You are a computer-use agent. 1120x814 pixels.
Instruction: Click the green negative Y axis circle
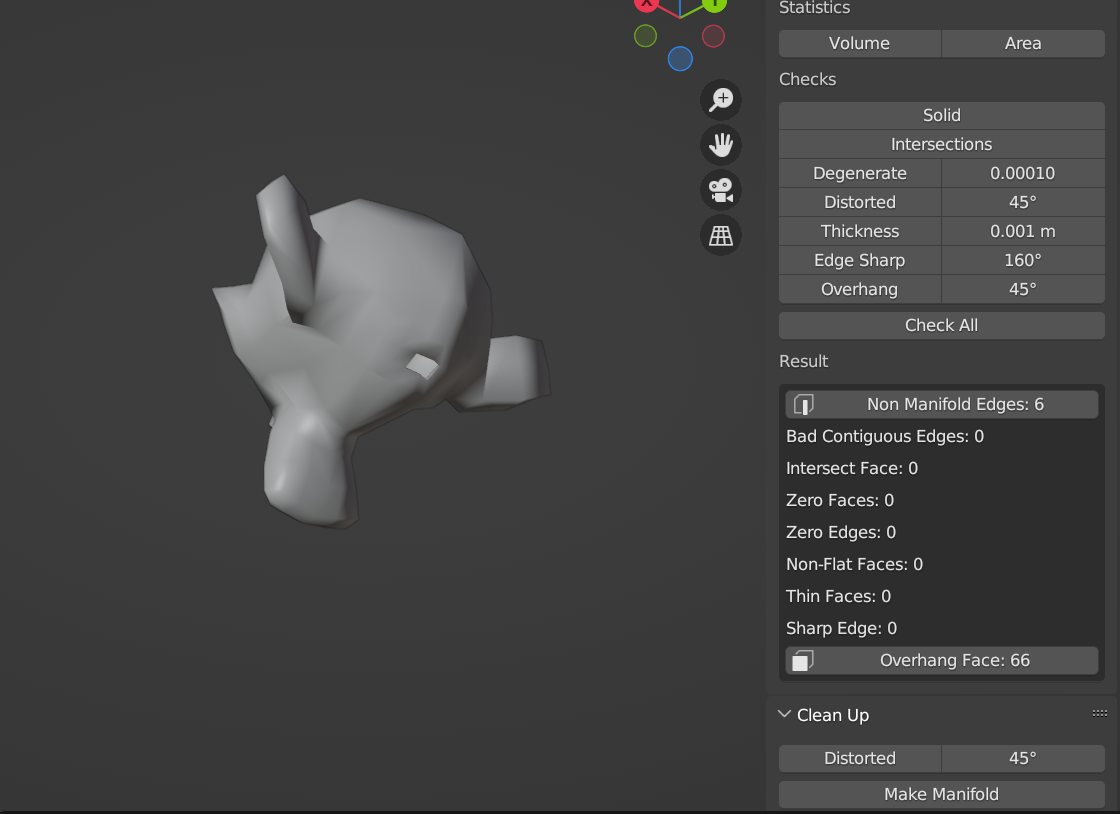click(x=645, y=36)
